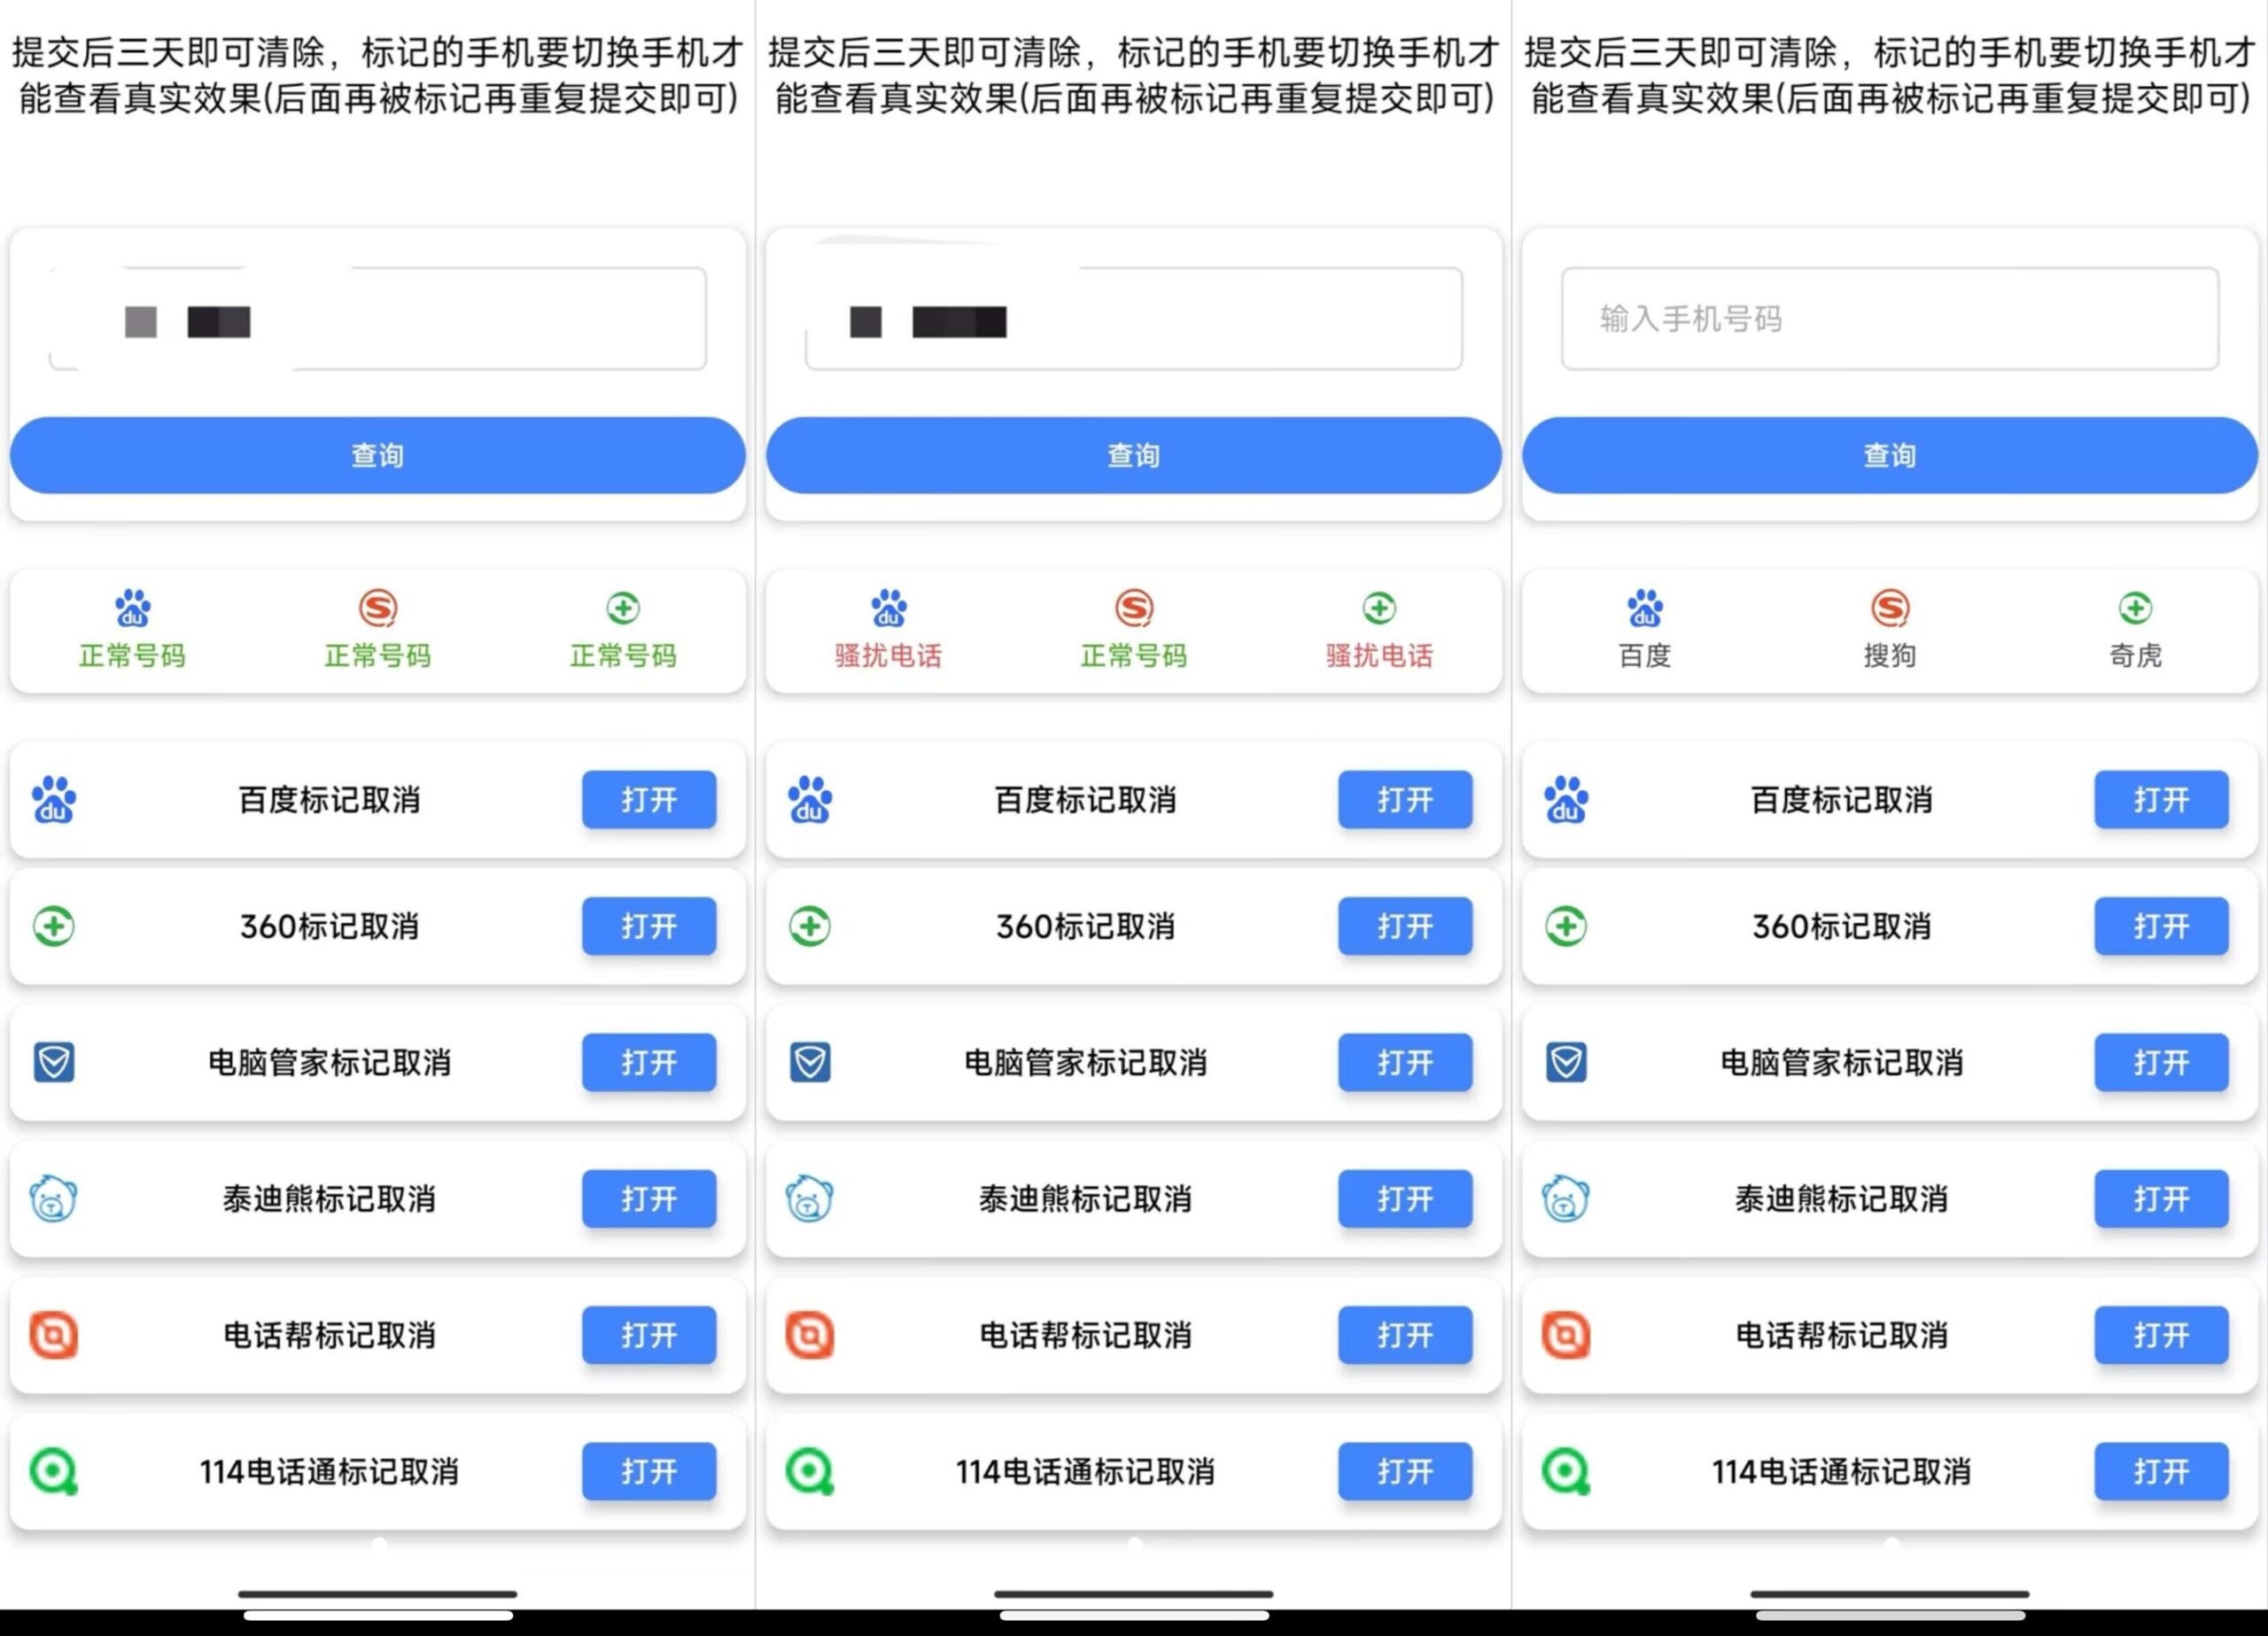Open 电脑管家标记取消 in the right panel

2161,1062
